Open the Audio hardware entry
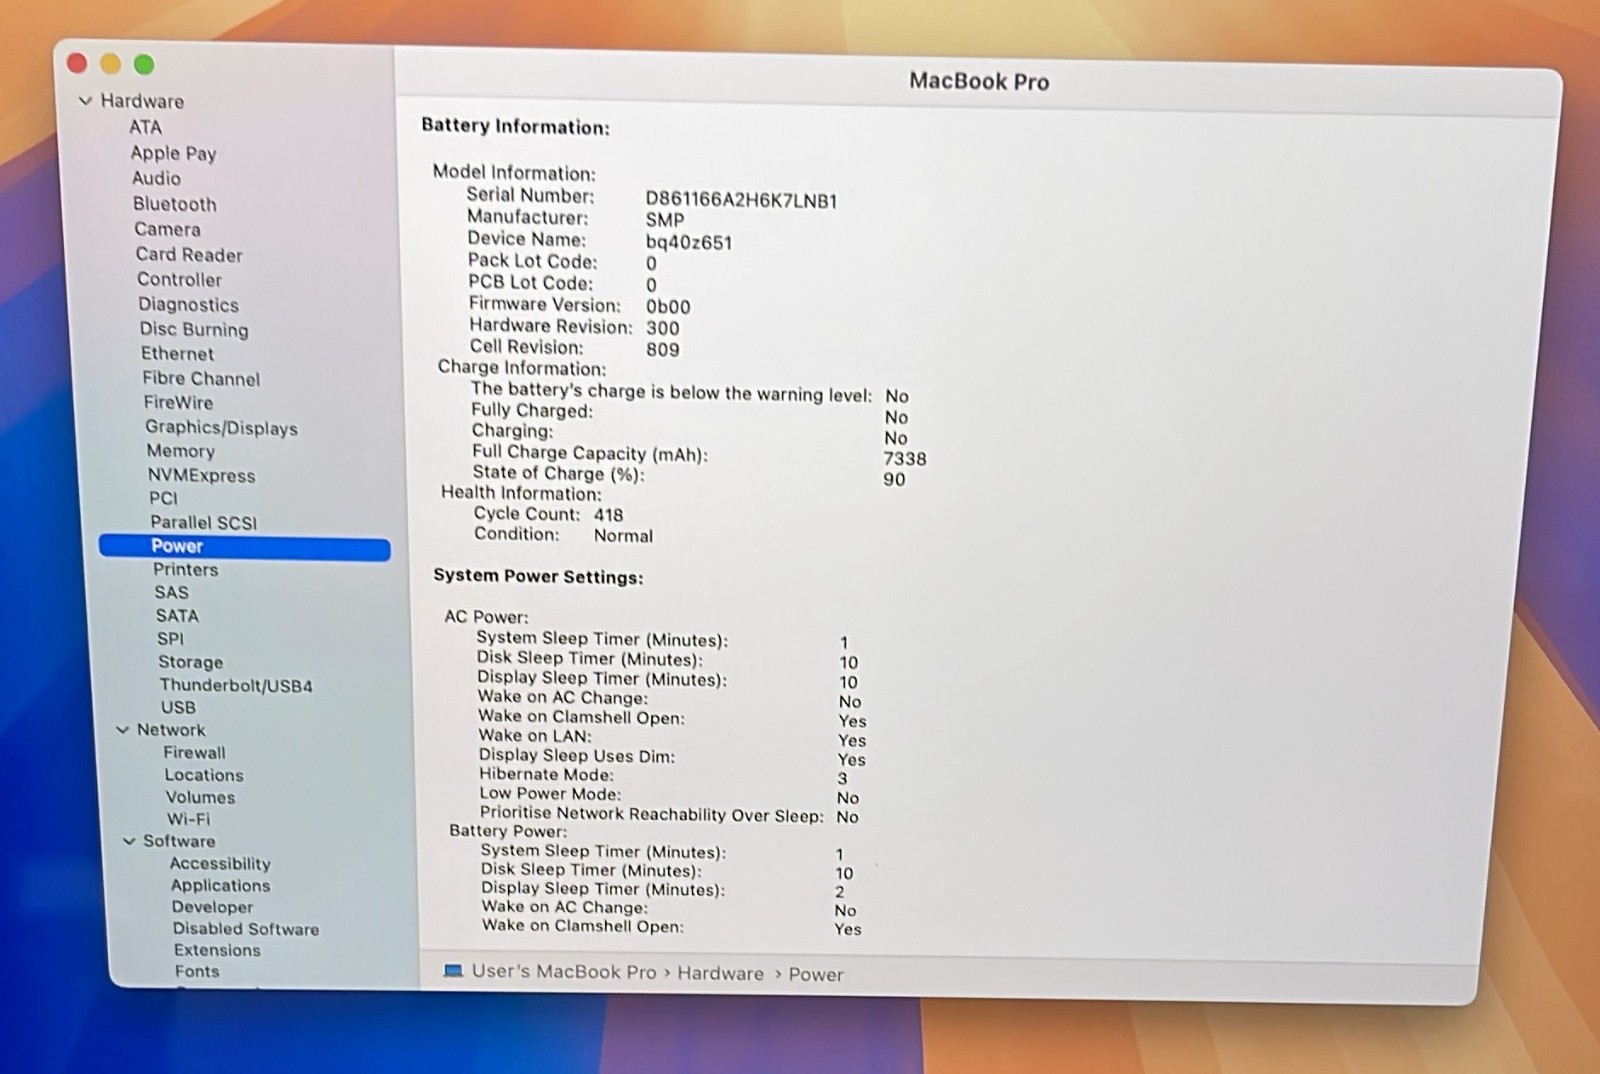 [157, 178]
